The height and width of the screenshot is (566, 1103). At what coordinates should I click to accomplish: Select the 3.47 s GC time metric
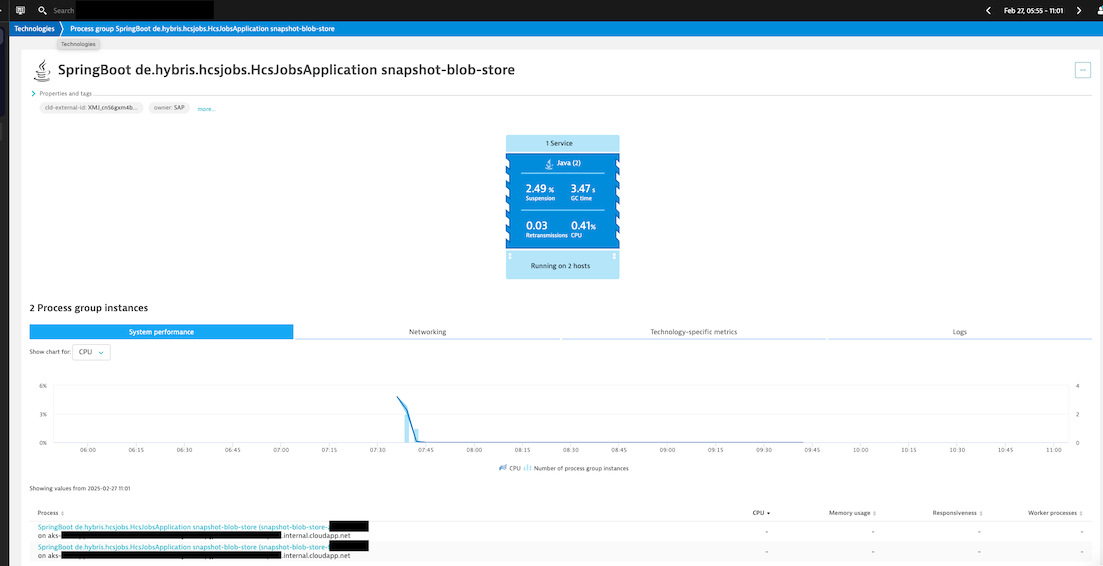click(583, 192)
